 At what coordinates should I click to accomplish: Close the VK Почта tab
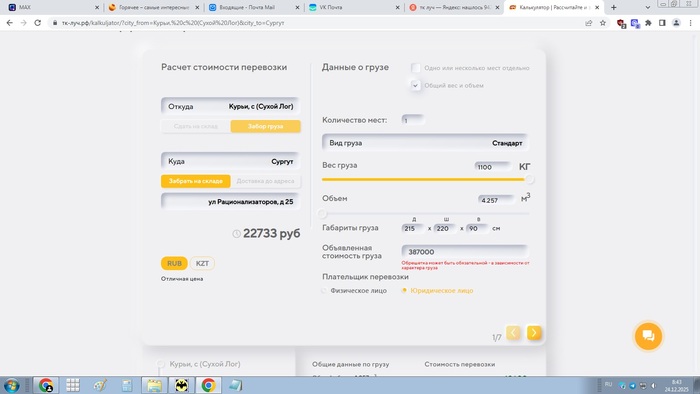397,8
